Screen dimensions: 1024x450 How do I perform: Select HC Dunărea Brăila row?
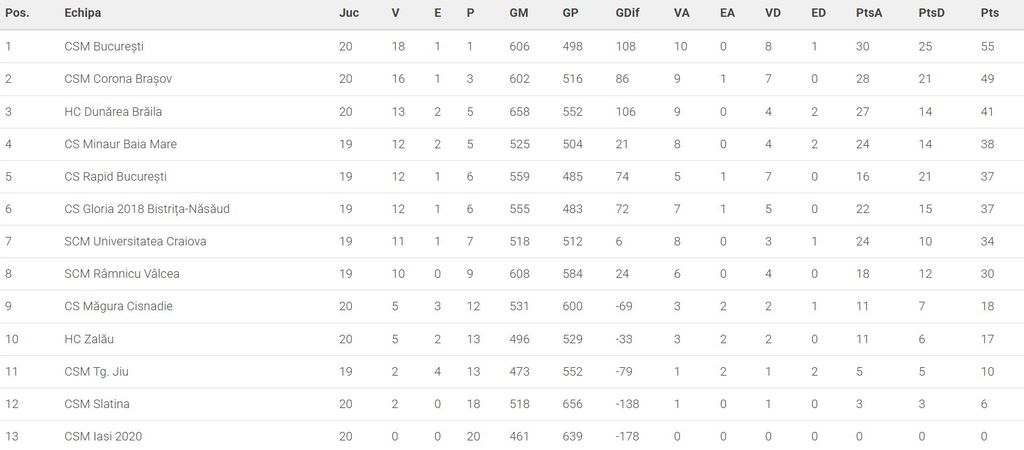[113, 112]
